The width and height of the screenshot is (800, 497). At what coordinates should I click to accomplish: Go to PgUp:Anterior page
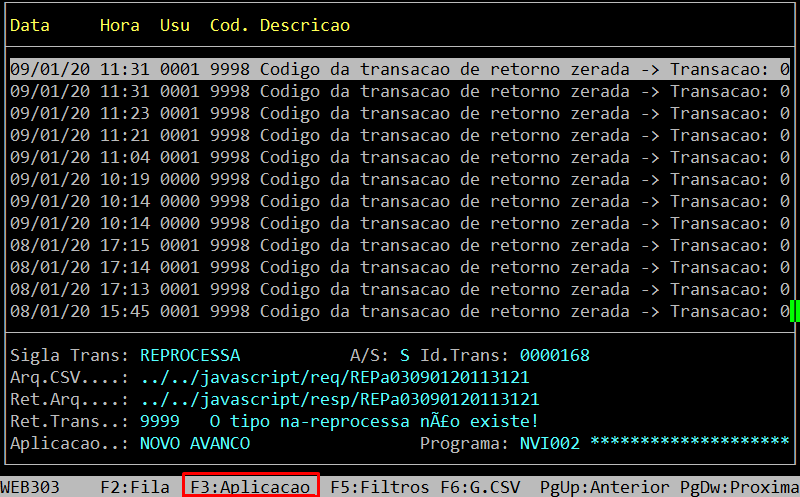click(605, 486)
